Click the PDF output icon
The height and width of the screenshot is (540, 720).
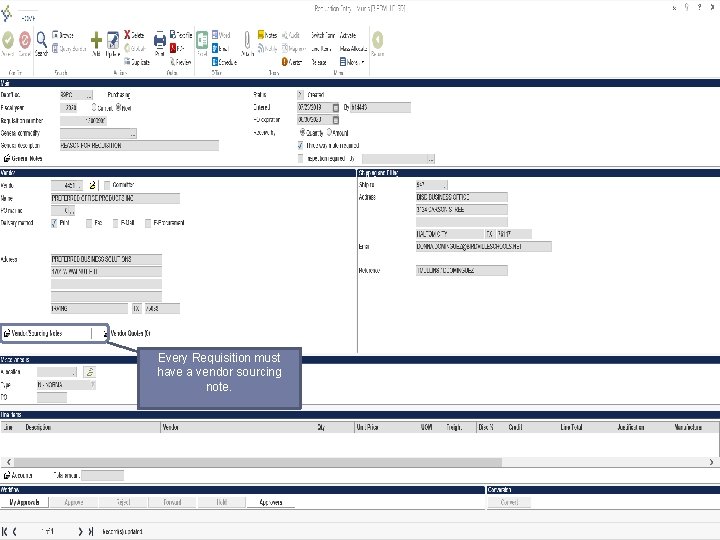[x=173, y=48]
